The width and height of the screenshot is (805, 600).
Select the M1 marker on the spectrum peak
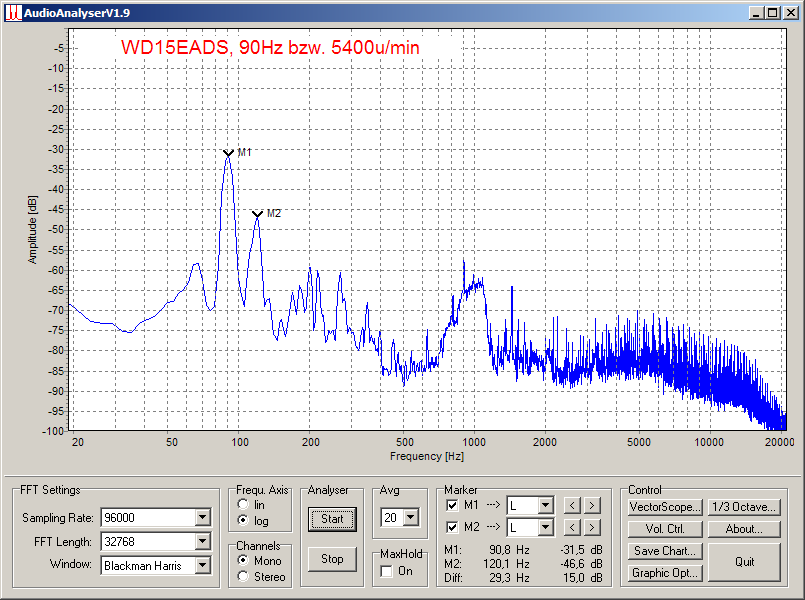click(x=228, y=152)
